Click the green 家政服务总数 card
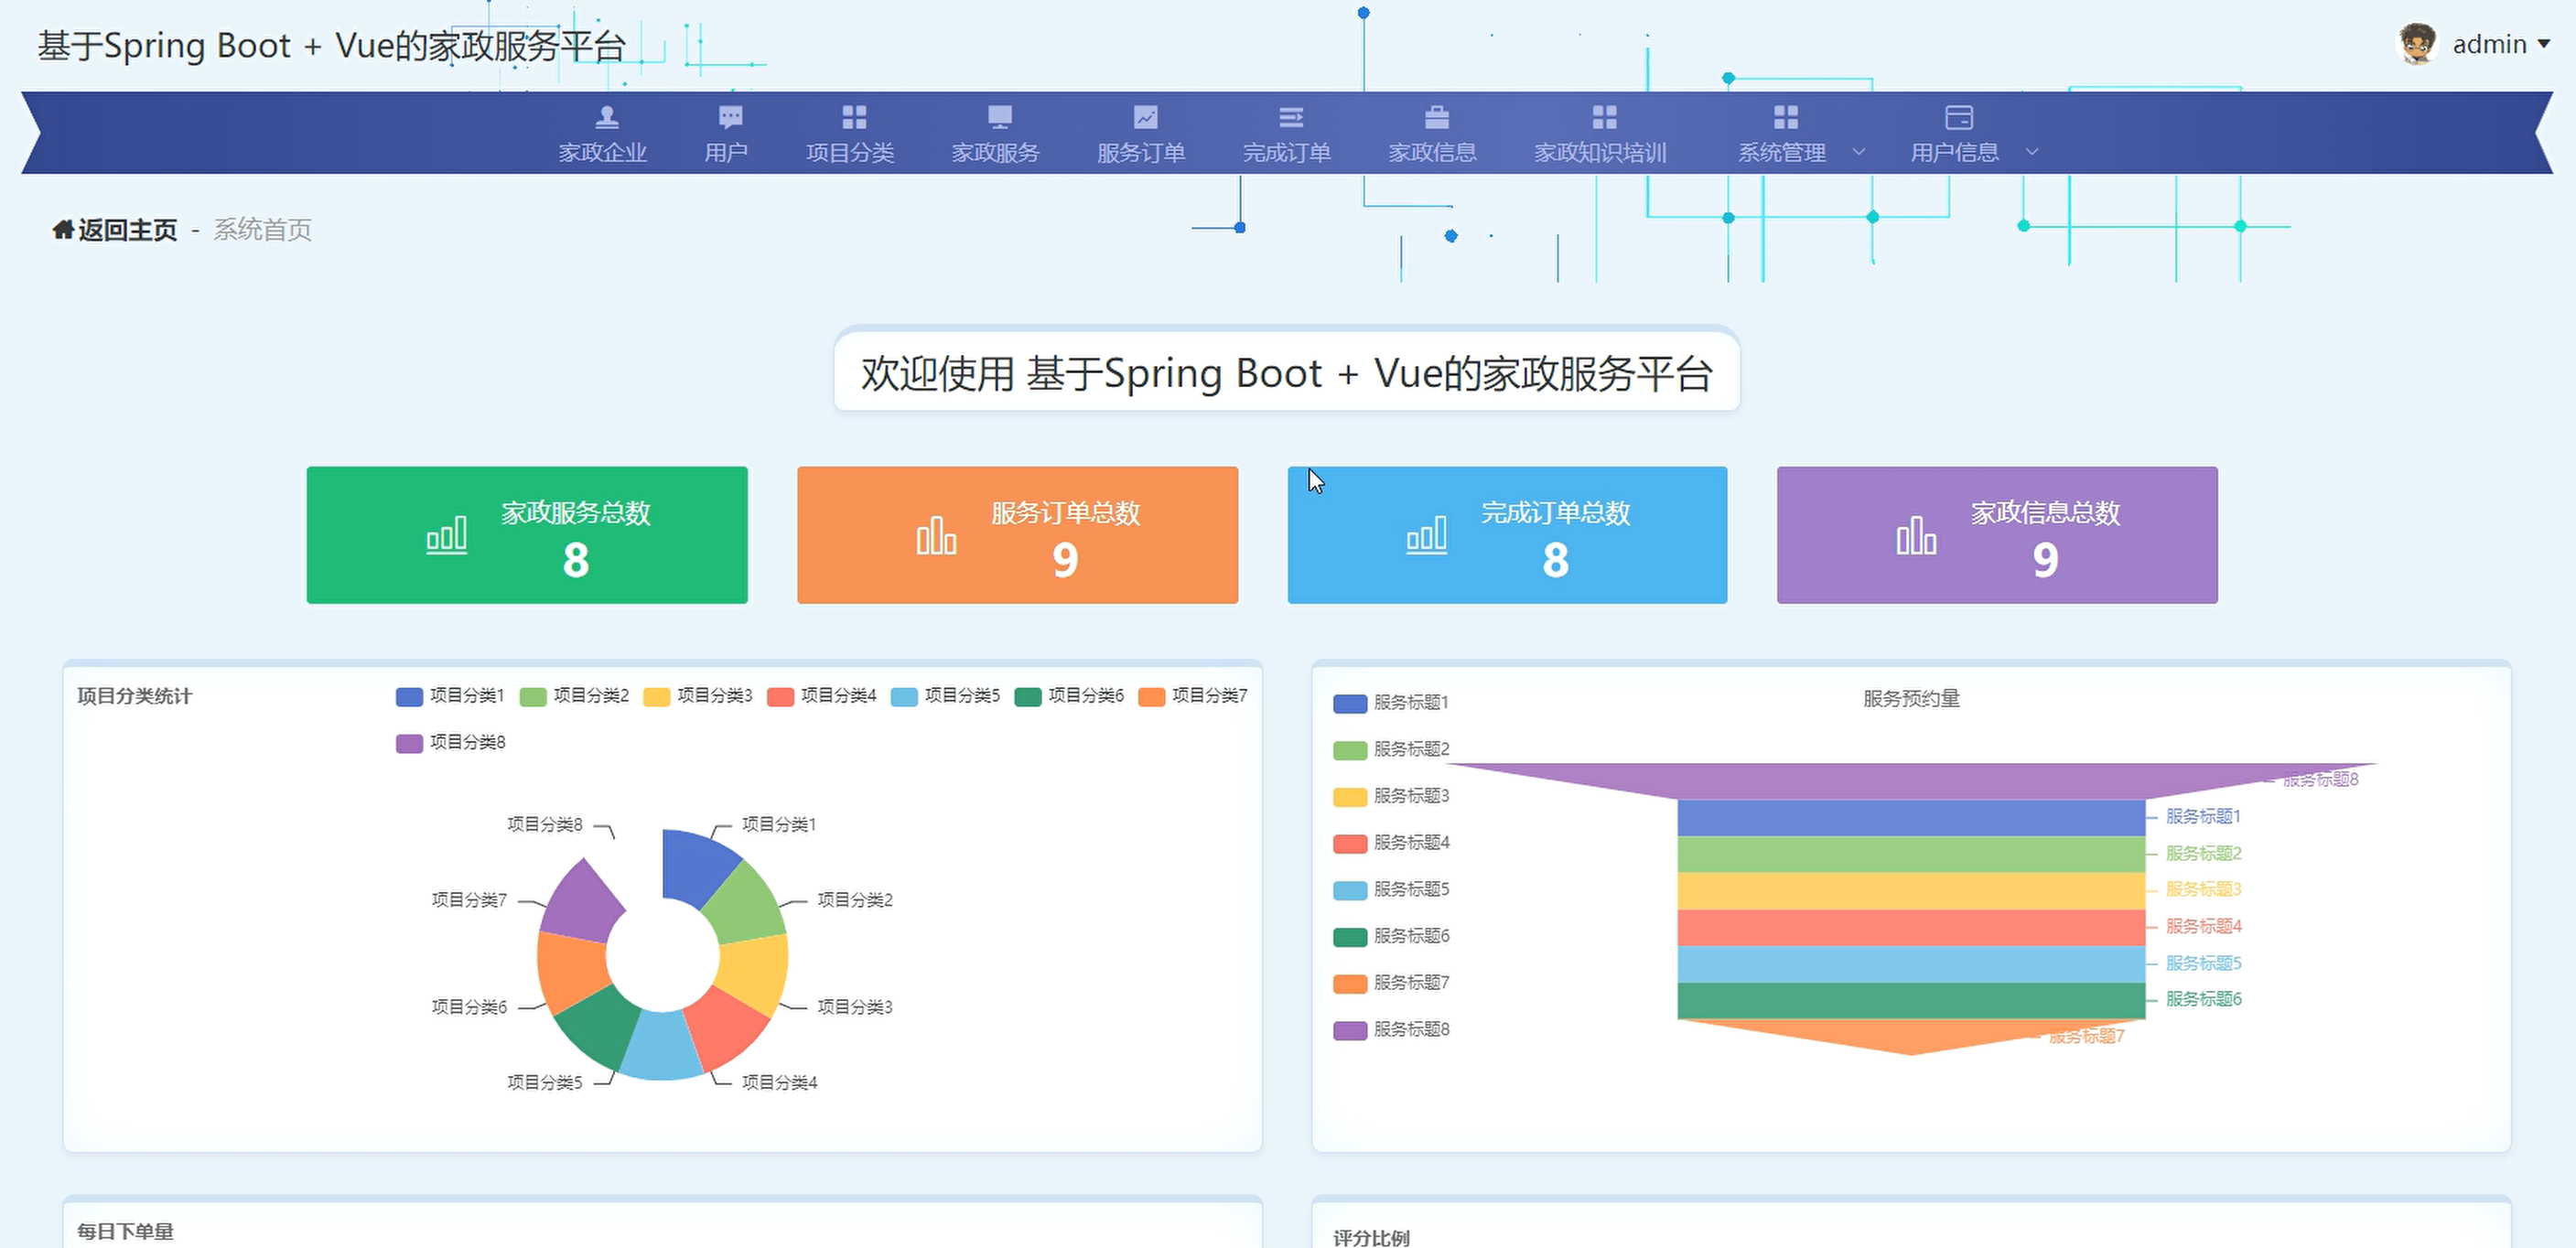 point(527,535)
